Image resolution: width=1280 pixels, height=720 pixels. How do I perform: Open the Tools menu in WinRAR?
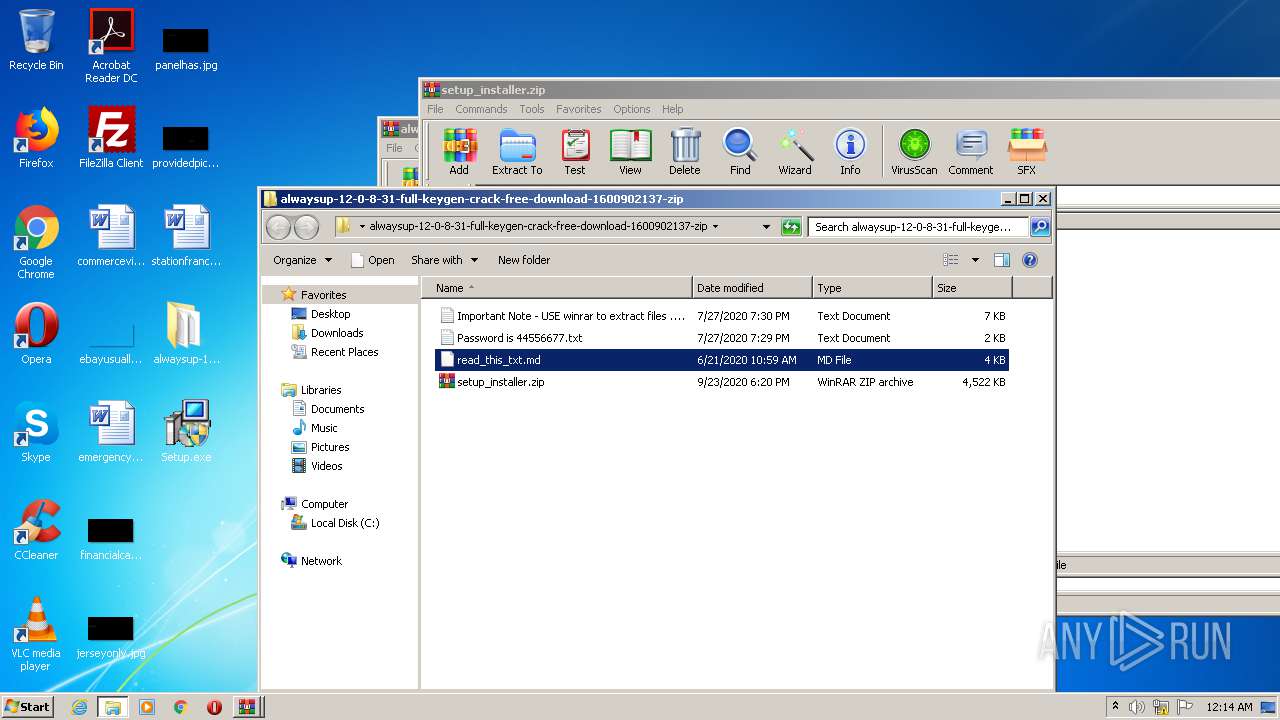click(x=532, y=109)
